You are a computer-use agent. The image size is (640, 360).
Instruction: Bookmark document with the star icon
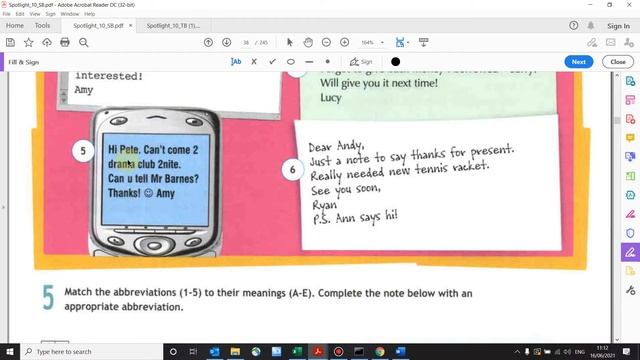[29, 42]
